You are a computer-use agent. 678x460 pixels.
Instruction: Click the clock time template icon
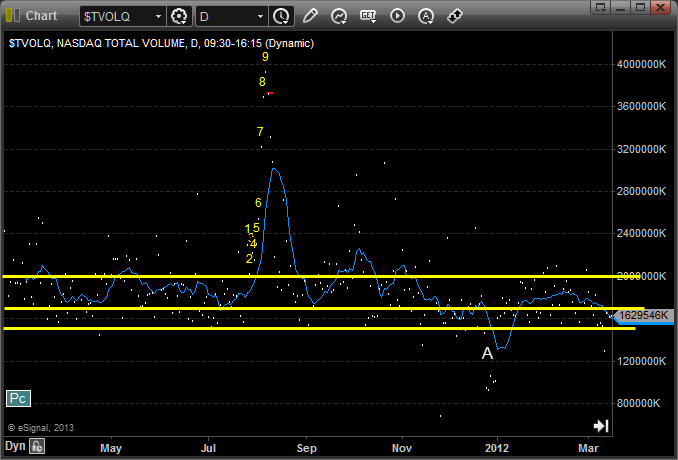tap(281, 16)
